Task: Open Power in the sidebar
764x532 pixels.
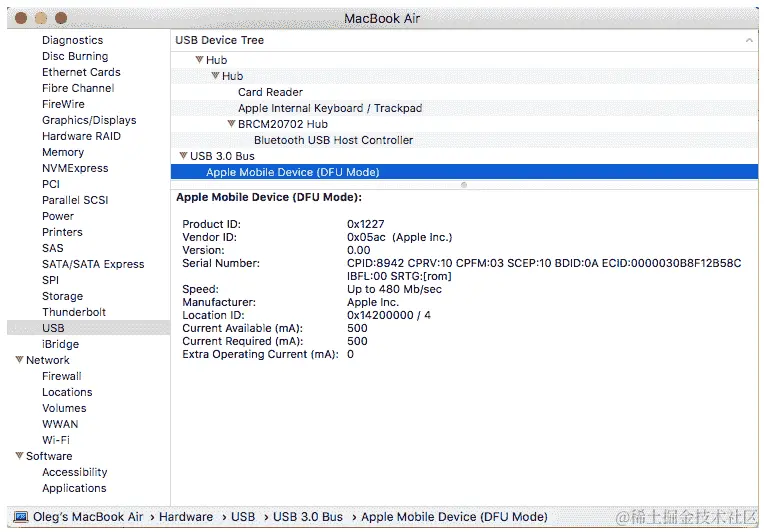Action: 58,216
